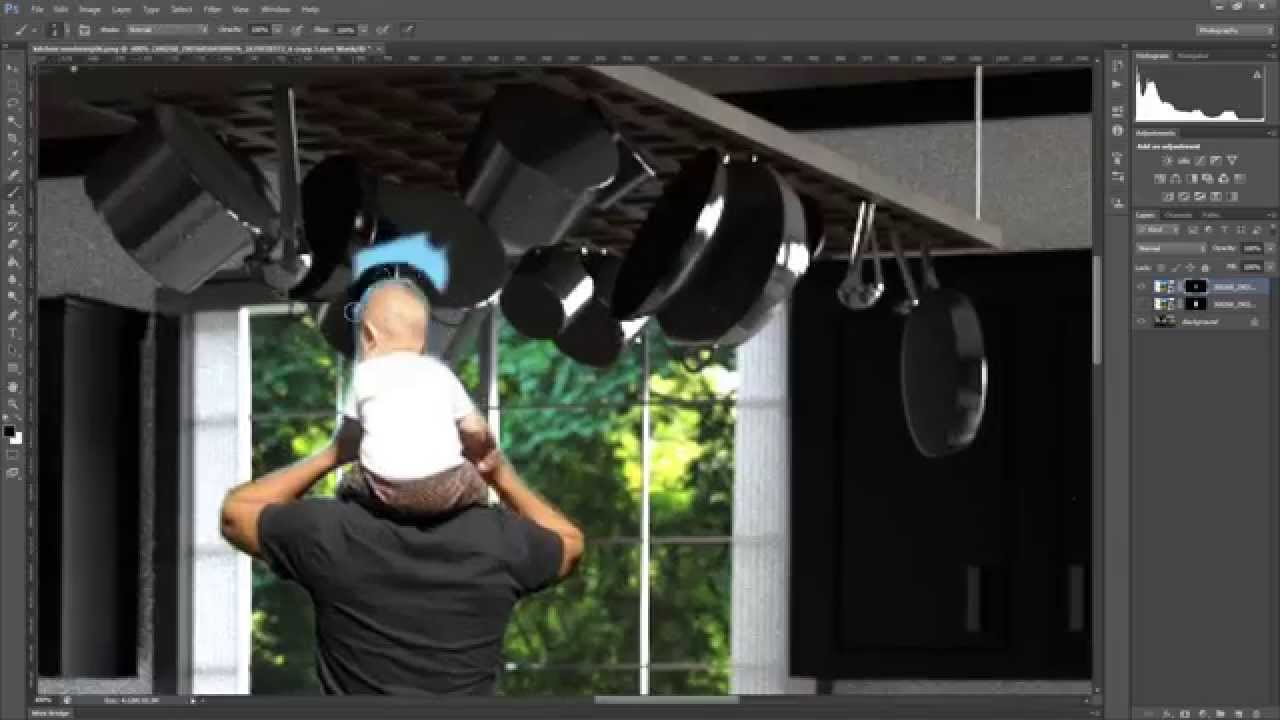Open the Filter menu
Viewport: 1280px width, 720px height.
(x=212, y=9)
